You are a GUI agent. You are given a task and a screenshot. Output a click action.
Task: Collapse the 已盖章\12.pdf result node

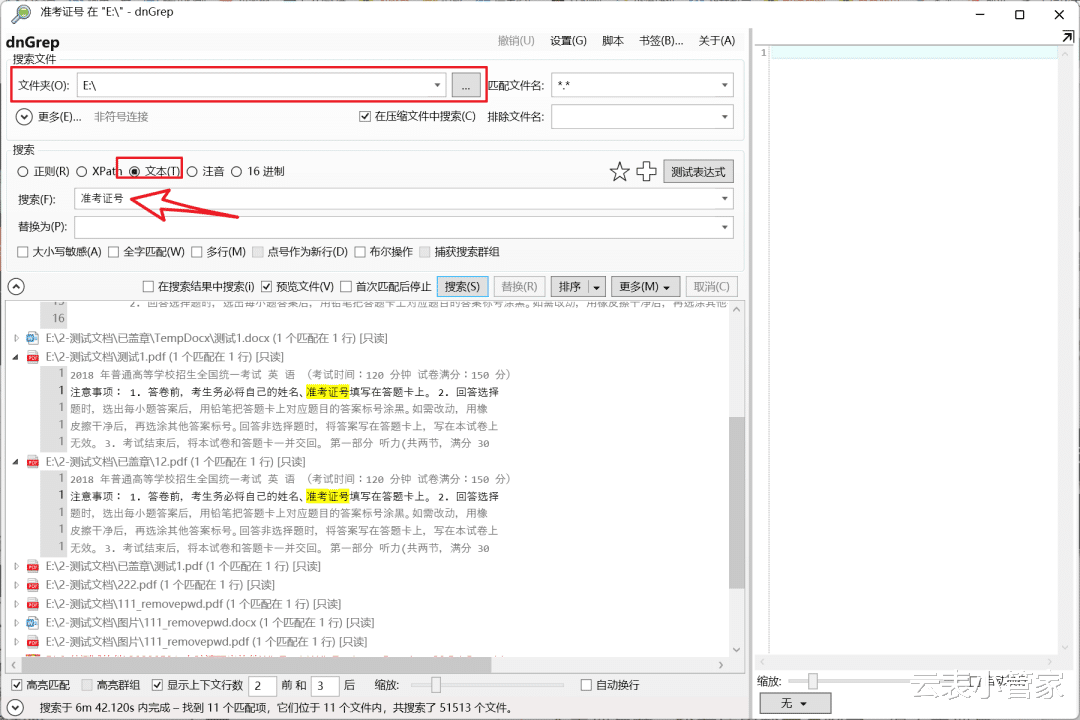15,462
